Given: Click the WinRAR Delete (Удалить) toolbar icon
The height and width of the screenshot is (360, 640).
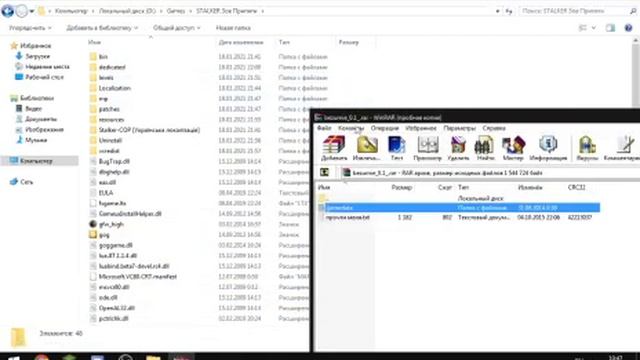Looking at the screenshot, I should [x=458, y=148].
